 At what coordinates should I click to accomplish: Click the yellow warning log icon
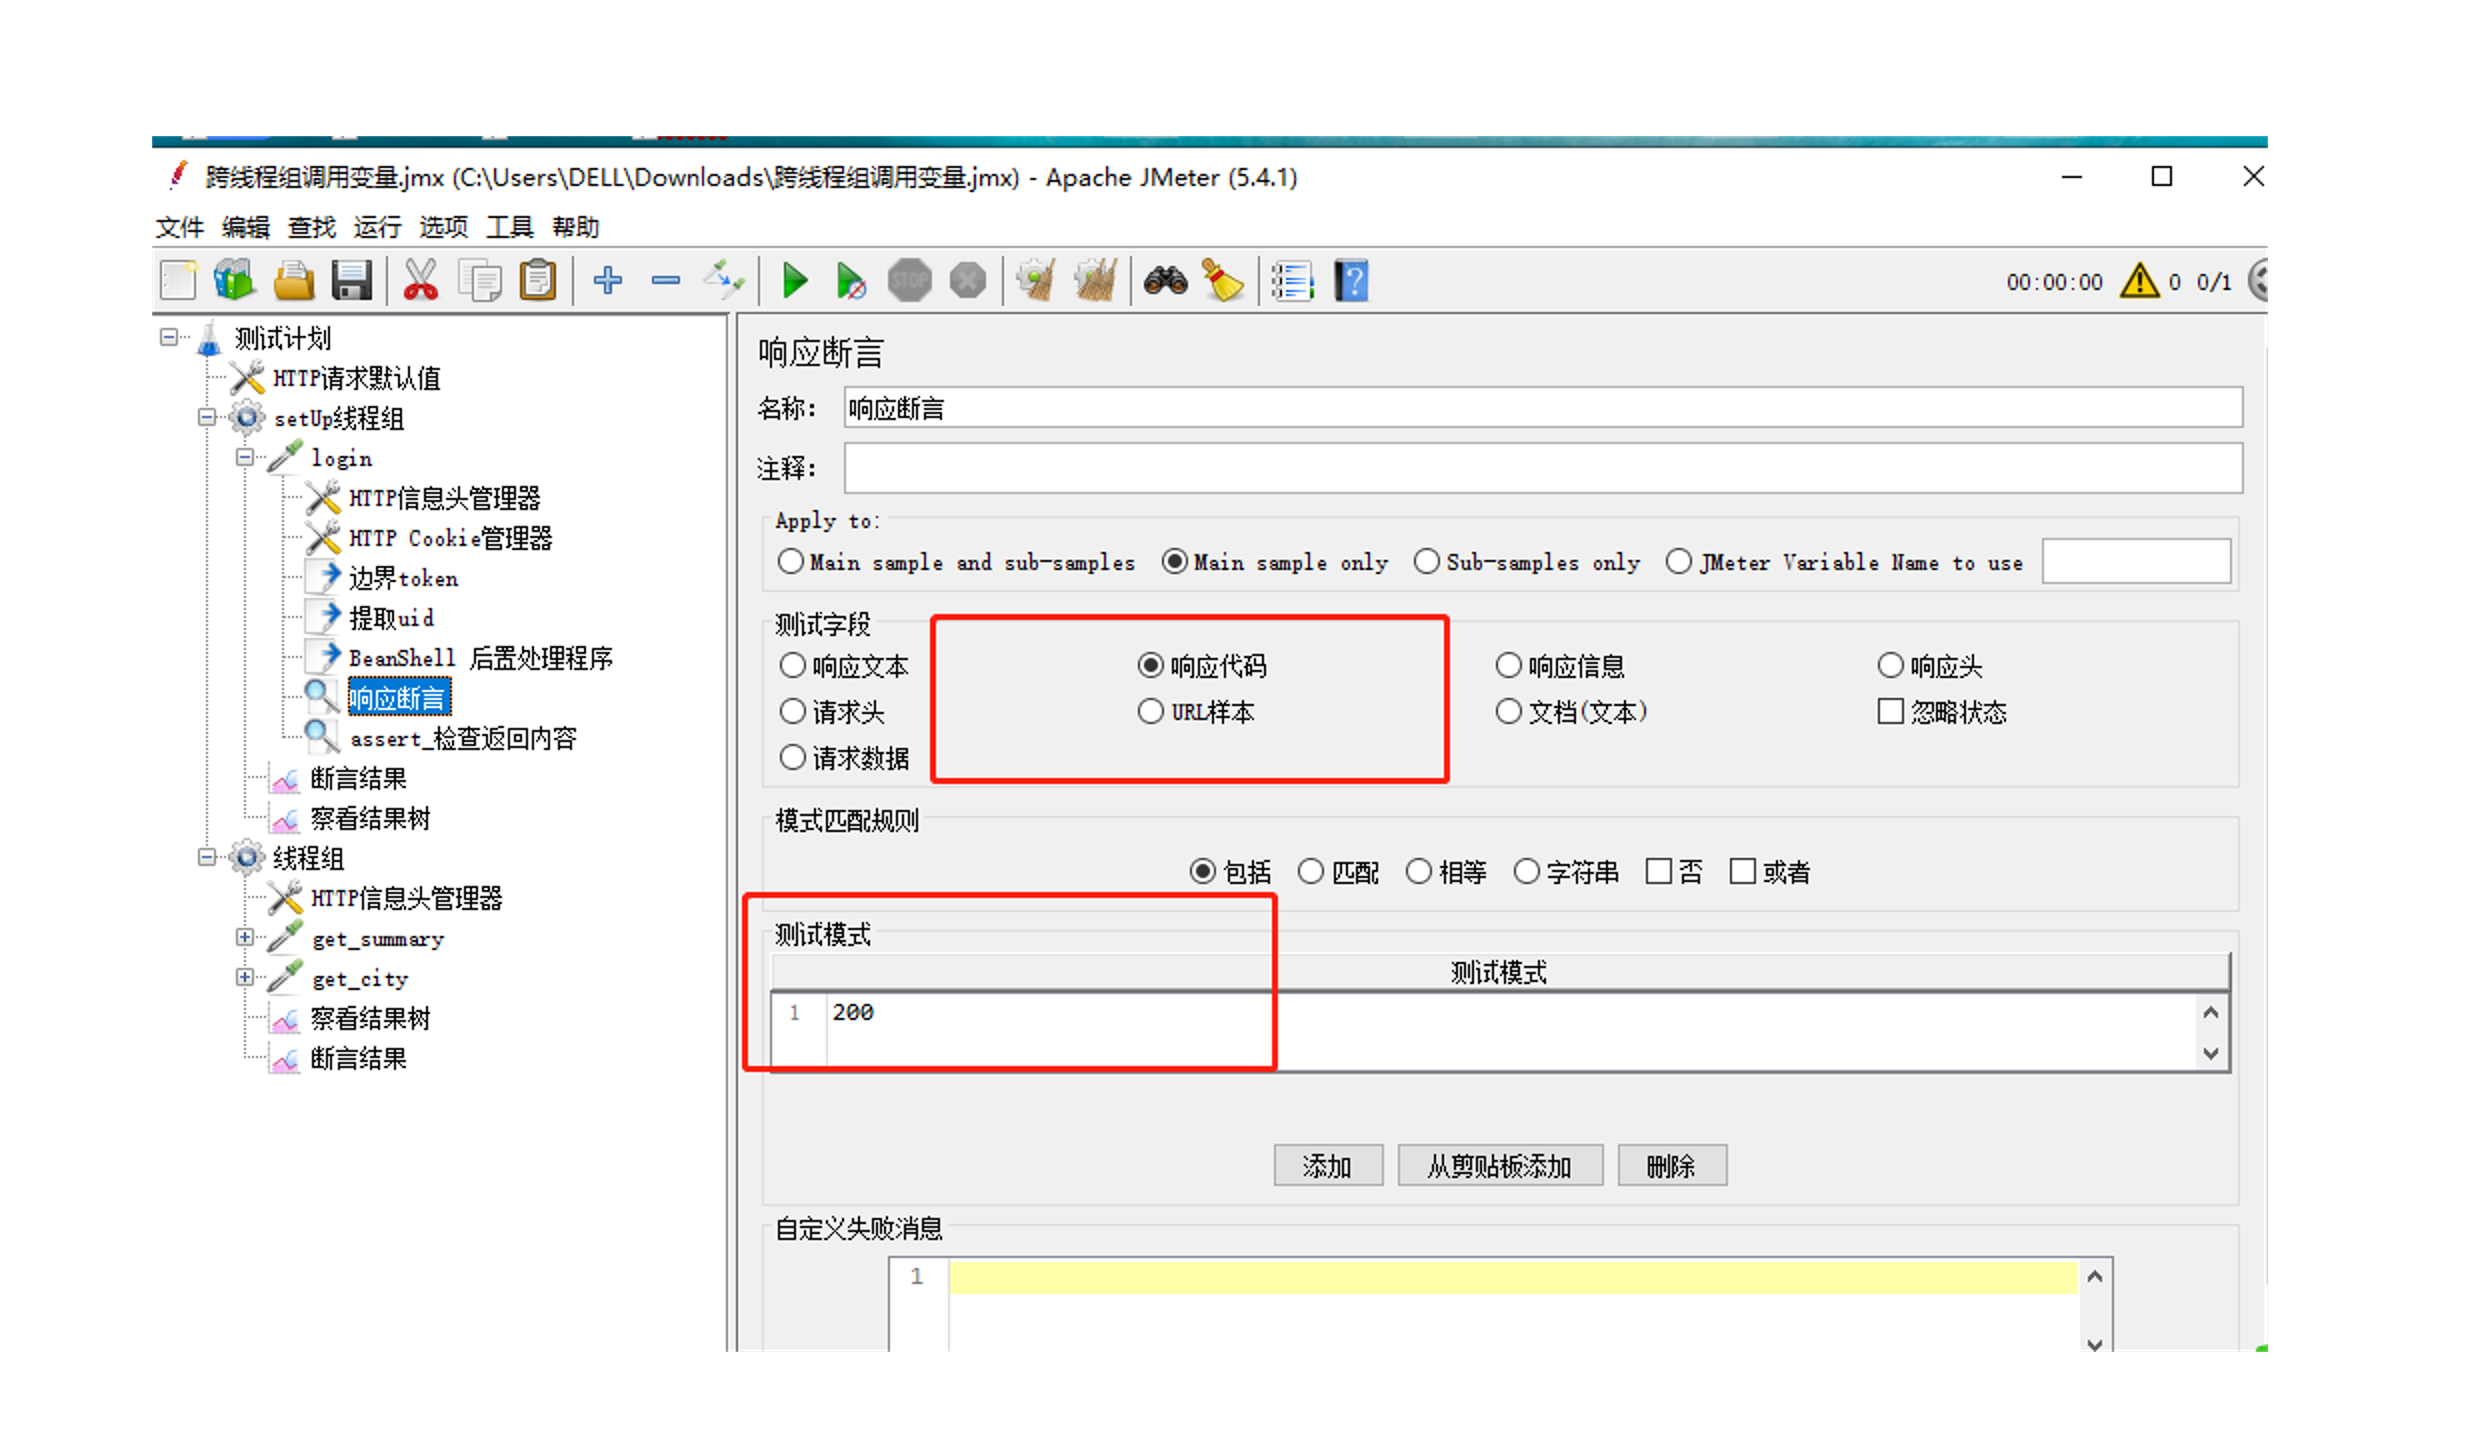click(2139, 282)
